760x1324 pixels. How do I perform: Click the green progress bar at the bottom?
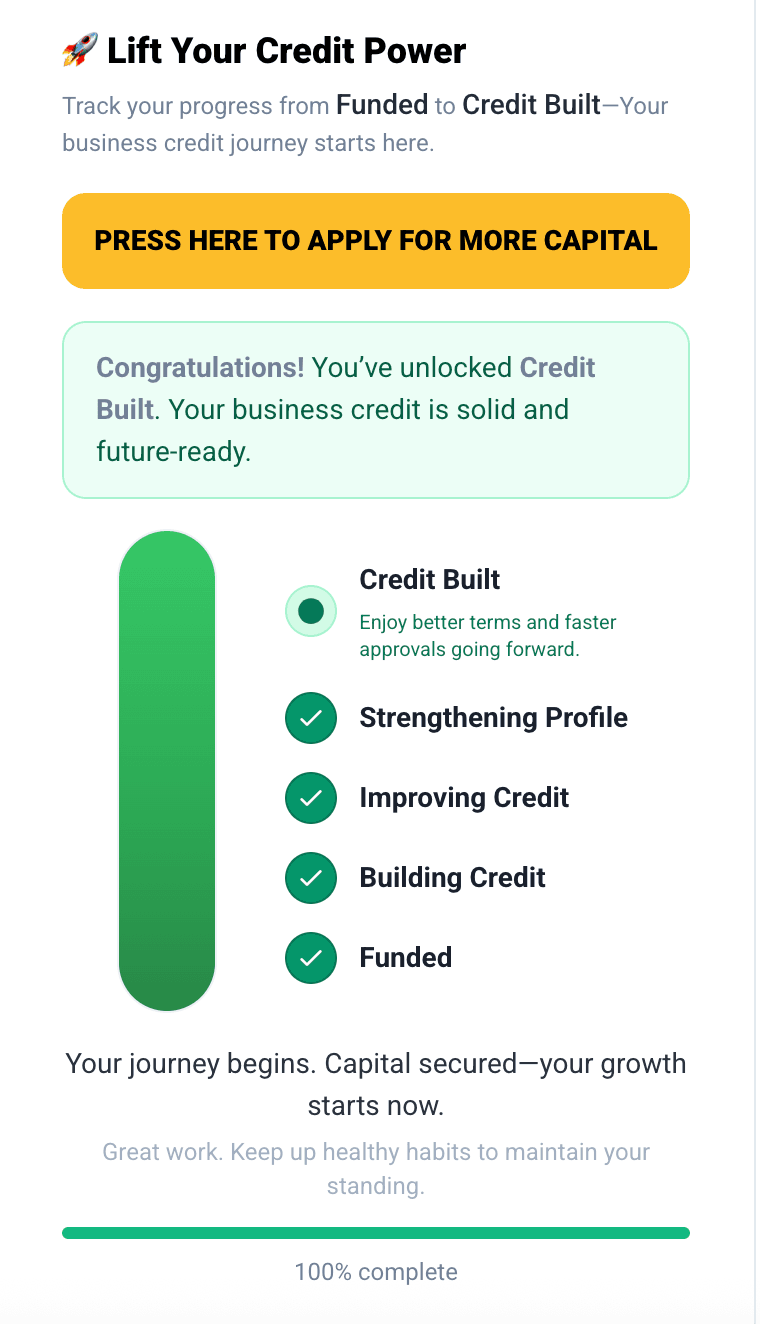click(376, 1232)
